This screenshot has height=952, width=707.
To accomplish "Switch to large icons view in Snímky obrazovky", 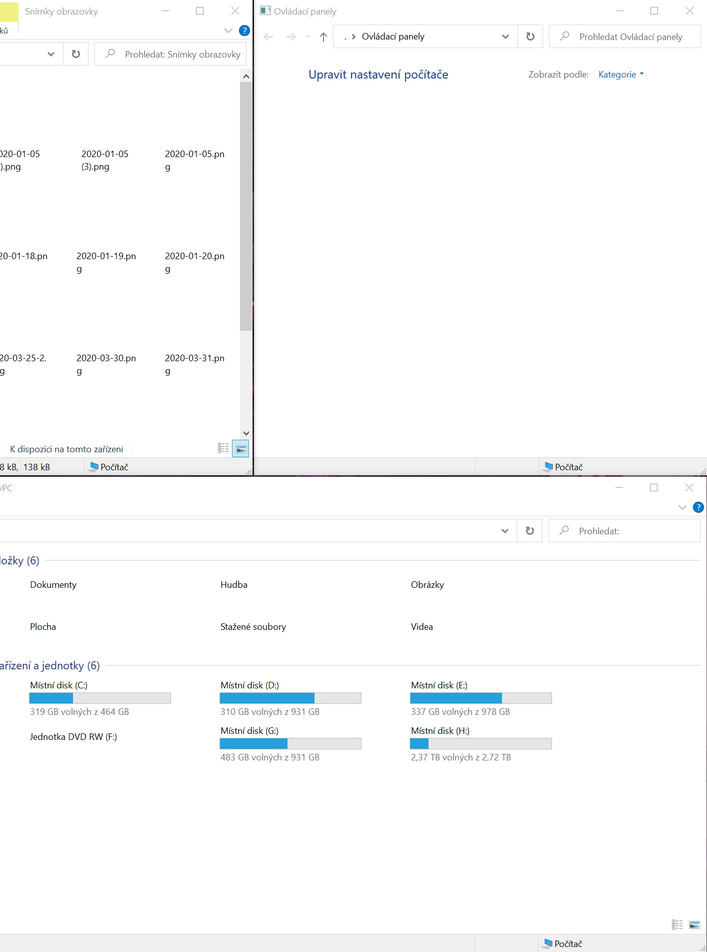I will coord(241,449).
